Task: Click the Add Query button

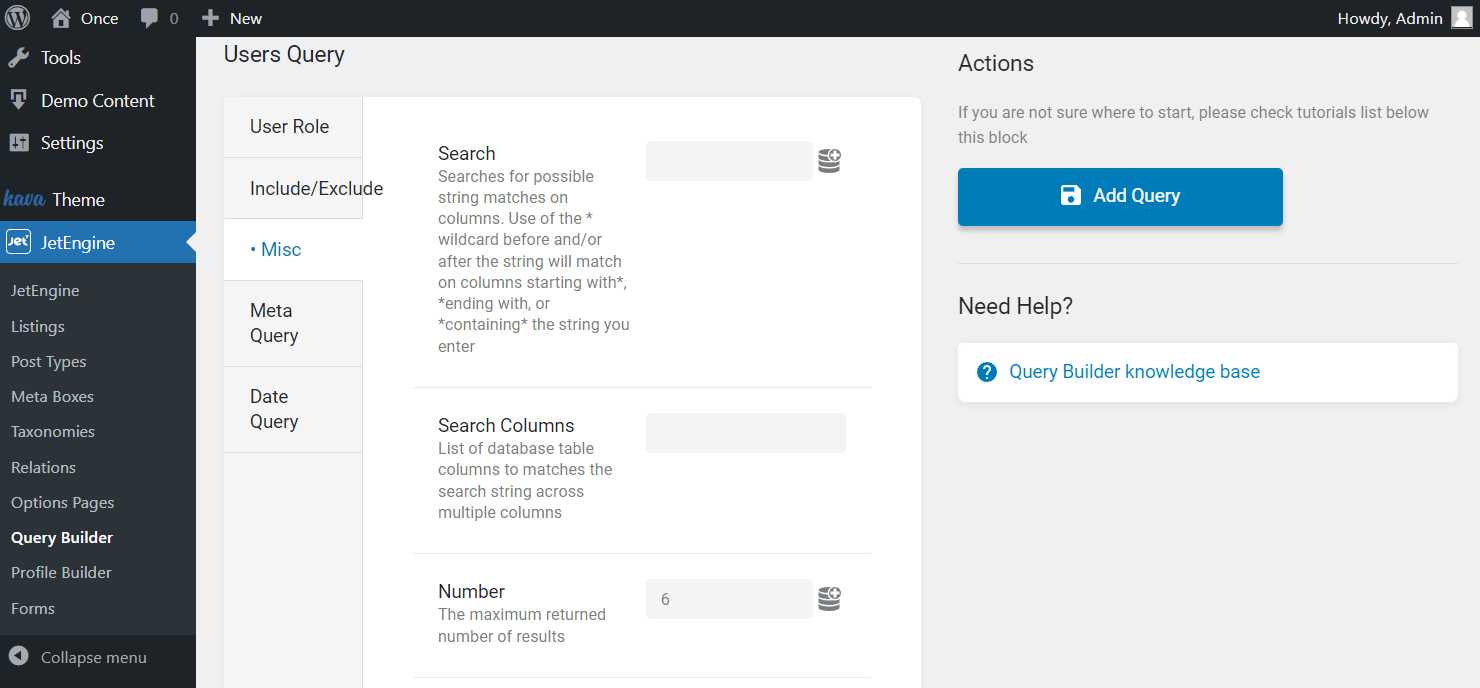Action: pyautogui.click(x=1120, y=197)
